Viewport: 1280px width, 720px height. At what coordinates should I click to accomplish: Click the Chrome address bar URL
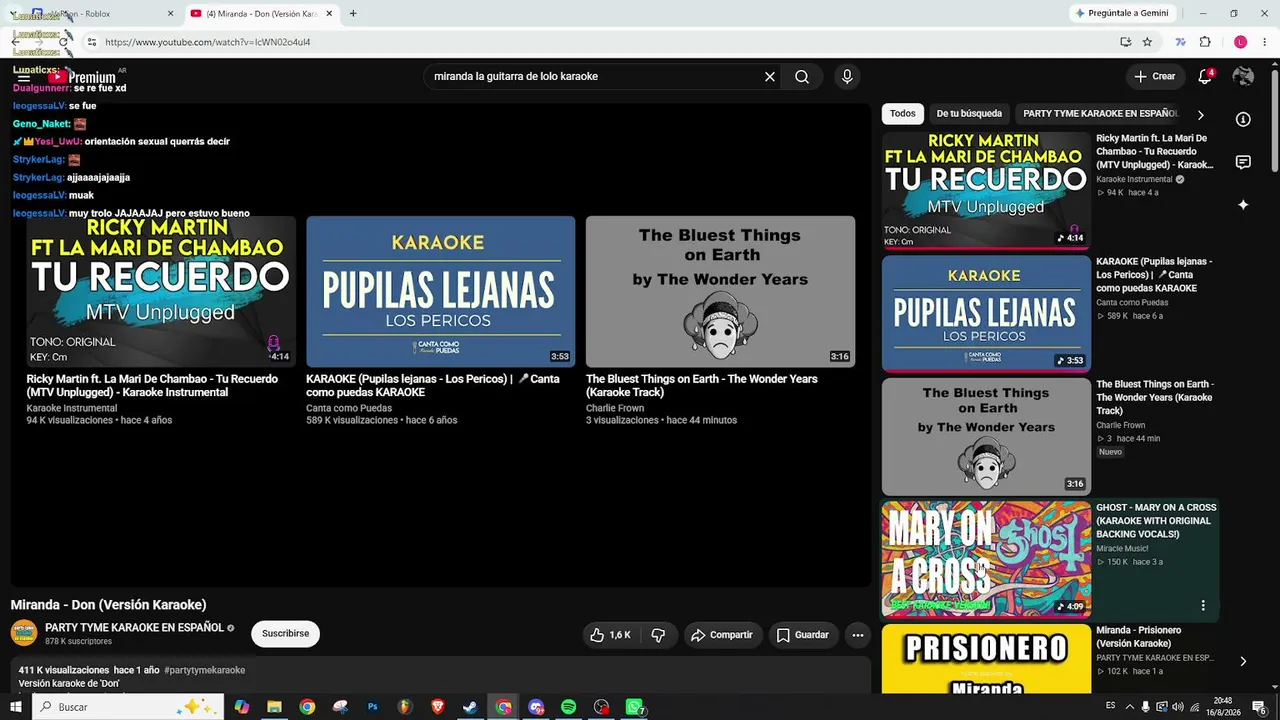pyautogui.click(x=208, y=42)
